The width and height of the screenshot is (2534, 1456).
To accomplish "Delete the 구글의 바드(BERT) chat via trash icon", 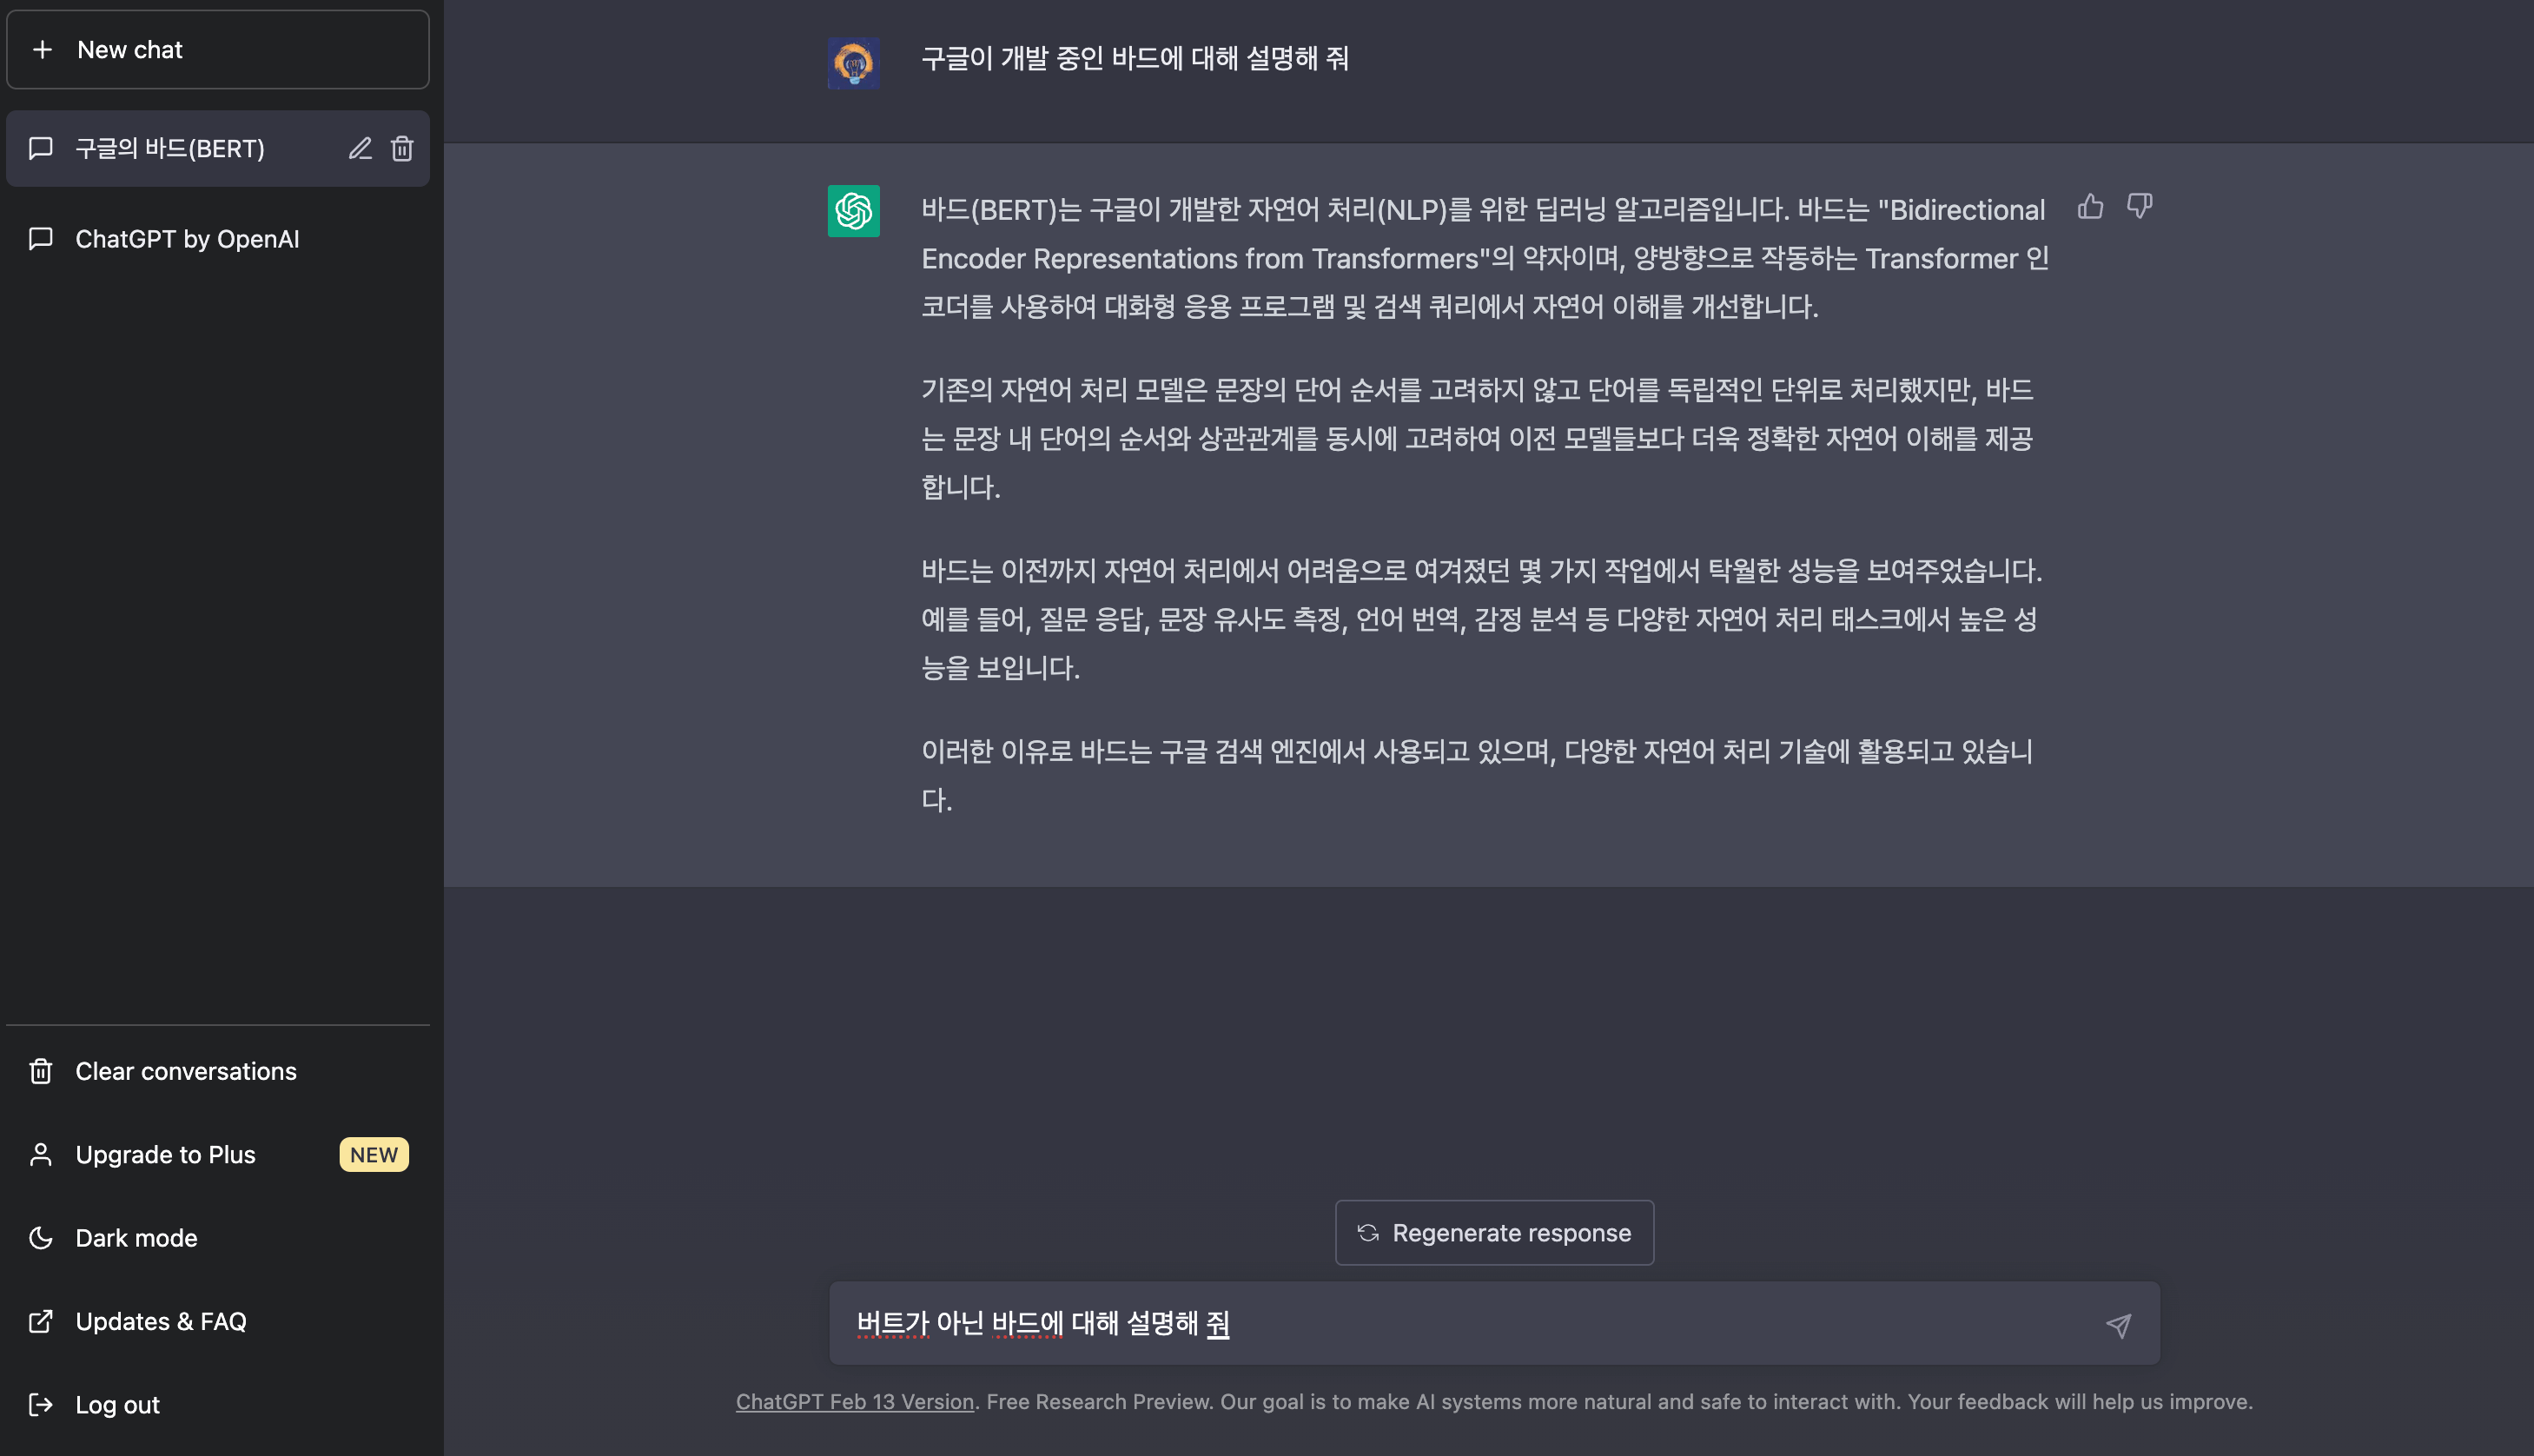I will coord(402,149).
